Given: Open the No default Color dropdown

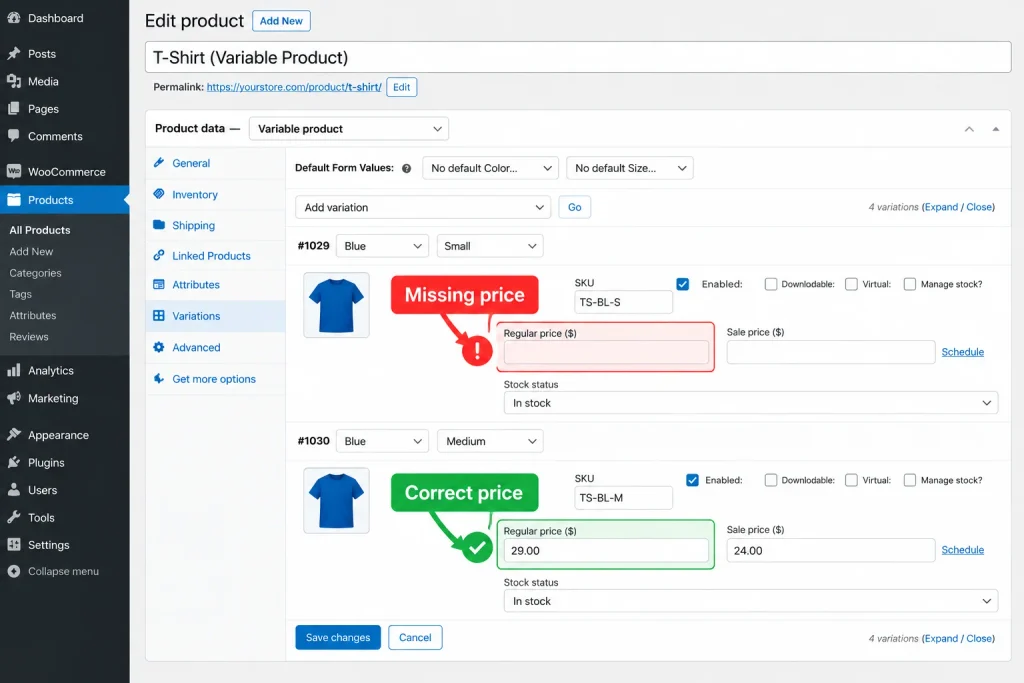Looking at the screenshot, I should click(490, 168).
